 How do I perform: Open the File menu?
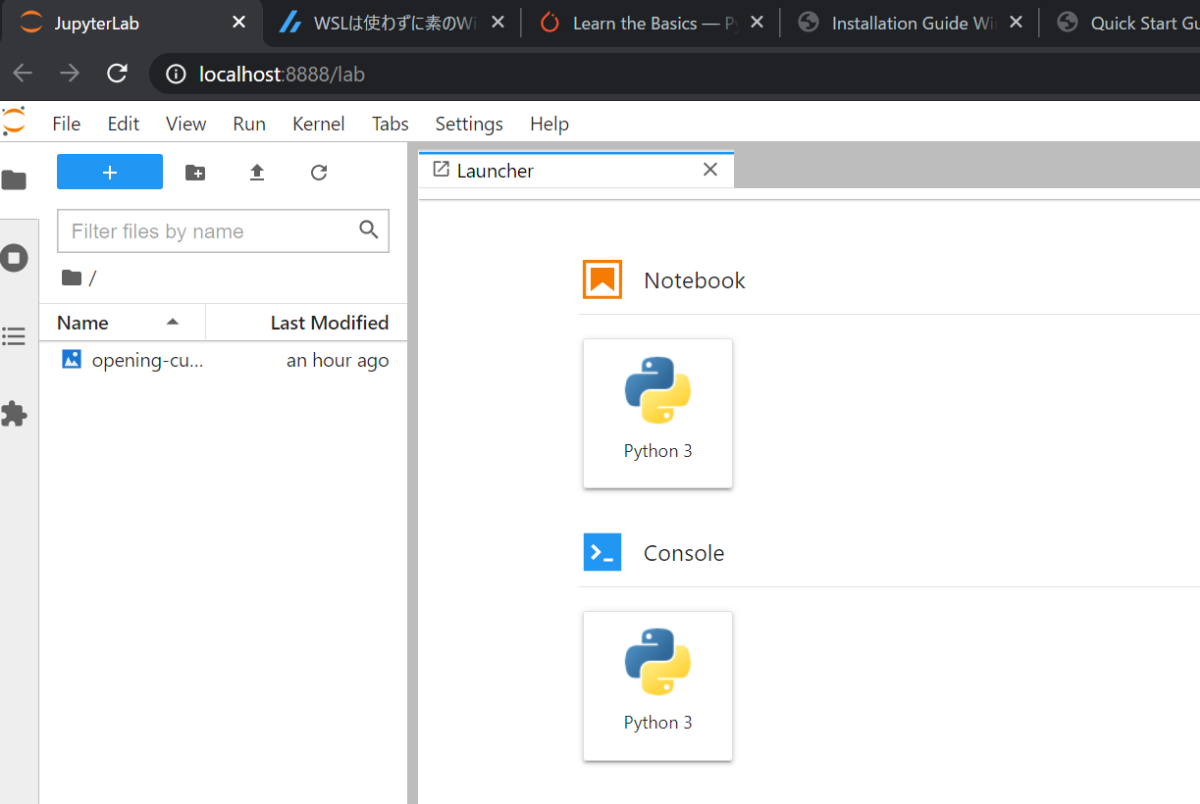click(66, 124)
